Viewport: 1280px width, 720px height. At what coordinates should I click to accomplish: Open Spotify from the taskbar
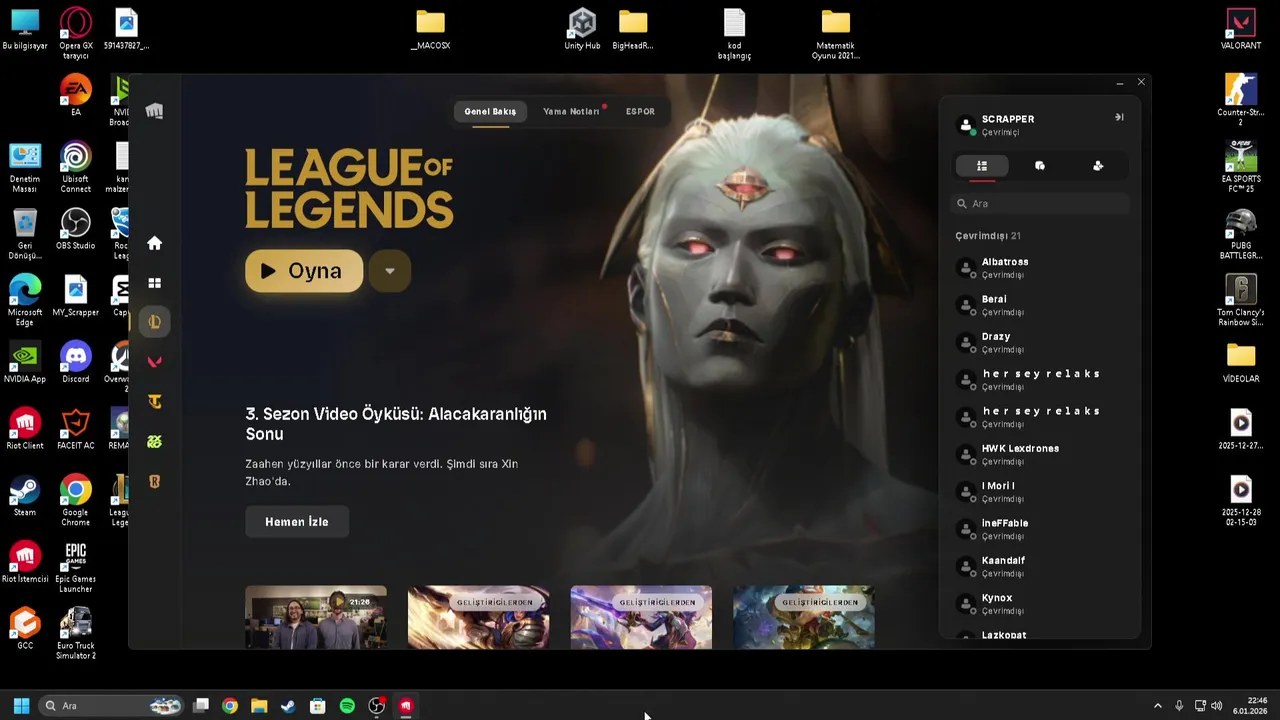tap(347, 706)
